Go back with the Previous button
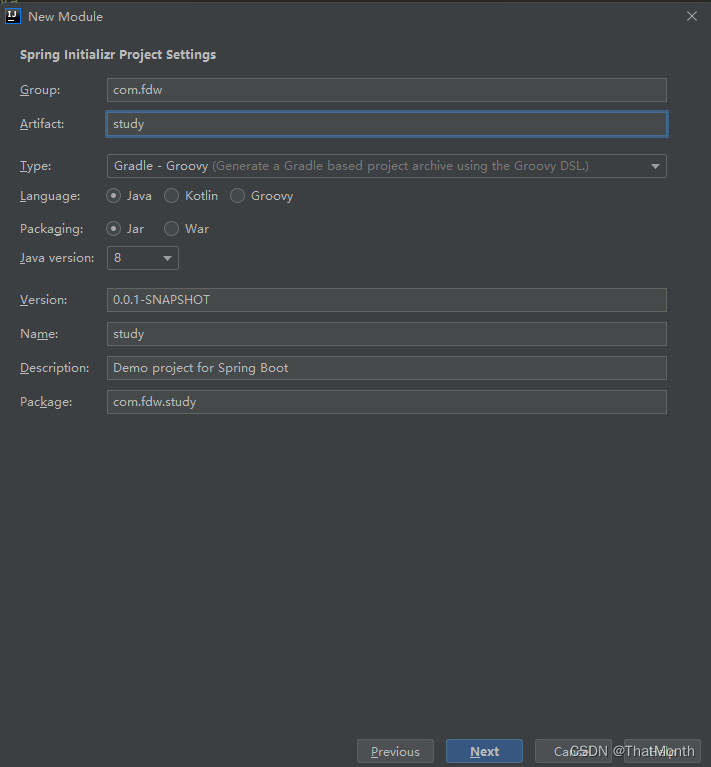 pyautogui.click(x=395, y=751)
